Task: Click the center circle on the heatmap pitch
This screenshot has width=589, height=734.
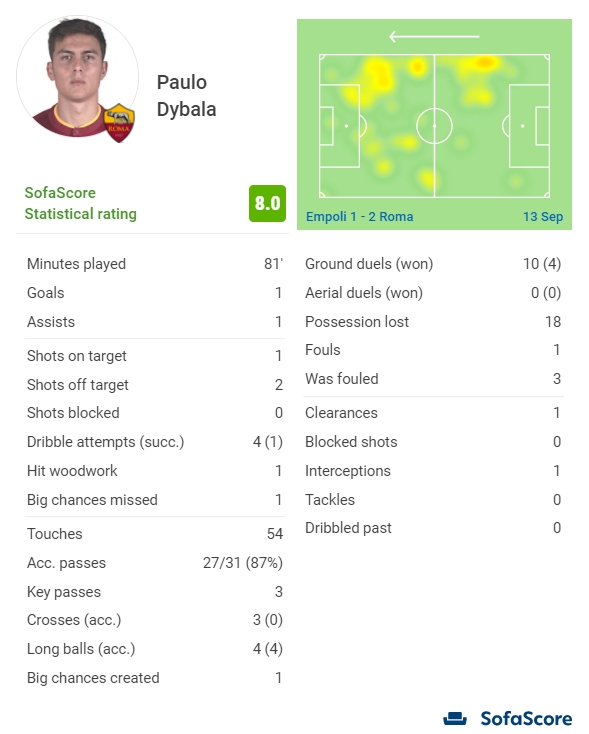Action: (434, 126)
